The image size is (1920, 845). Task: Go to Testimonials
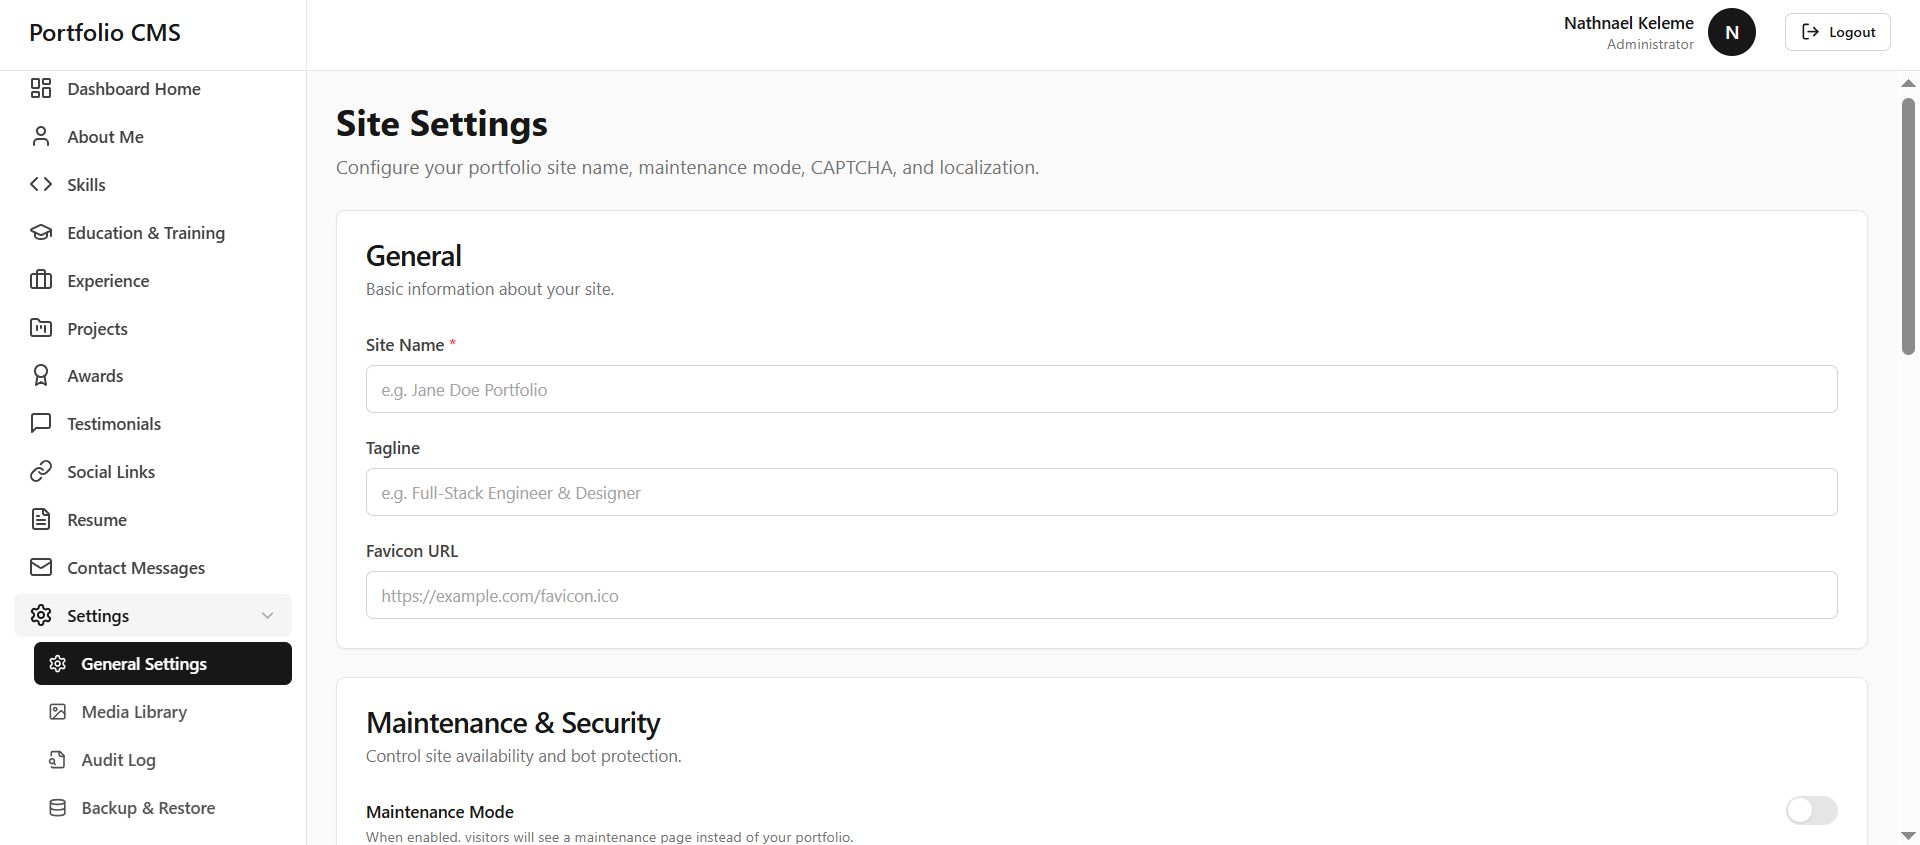click(x=153, y=424)
